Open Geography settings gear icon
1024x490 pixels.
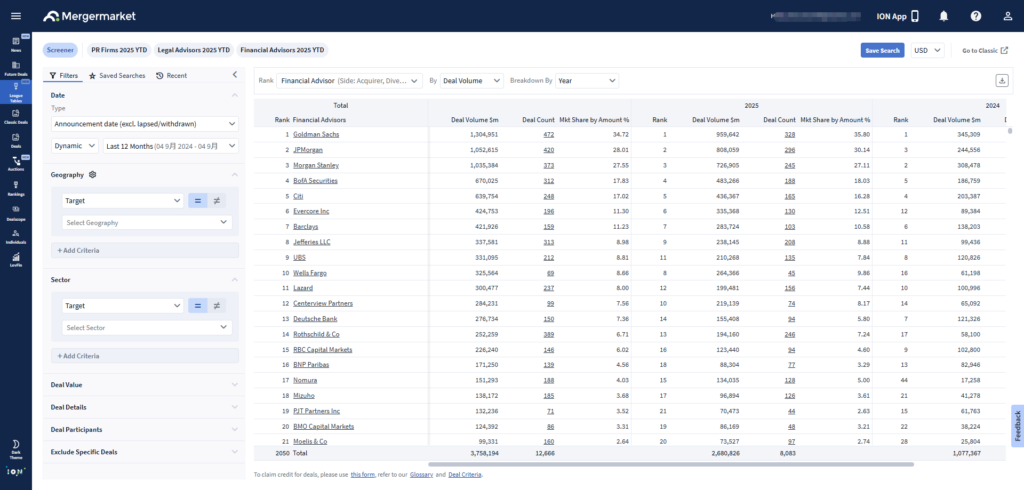[92, 174]
